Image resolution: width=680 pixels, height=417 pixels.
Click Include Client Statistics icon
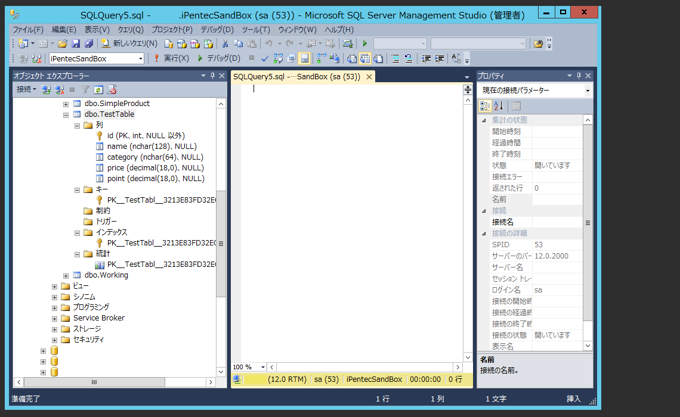click(x=334, y=59)
